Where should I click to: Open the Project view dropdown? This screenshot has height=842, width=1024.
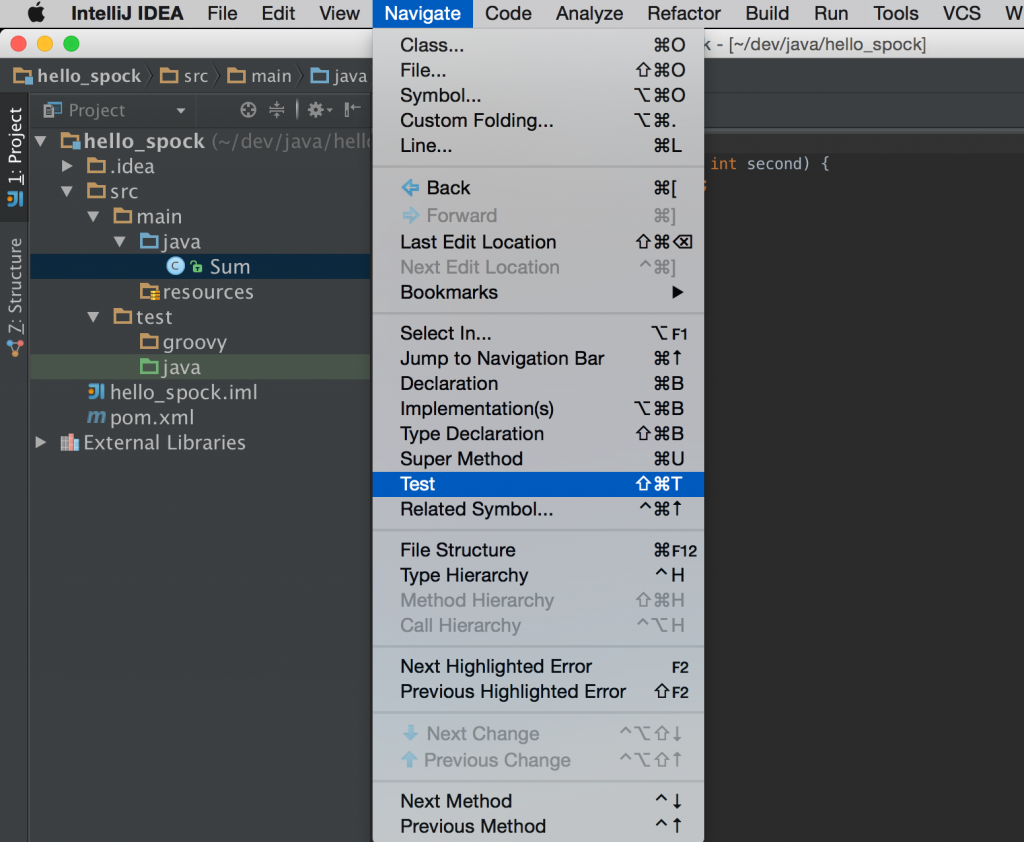click(x=181, y=111)
